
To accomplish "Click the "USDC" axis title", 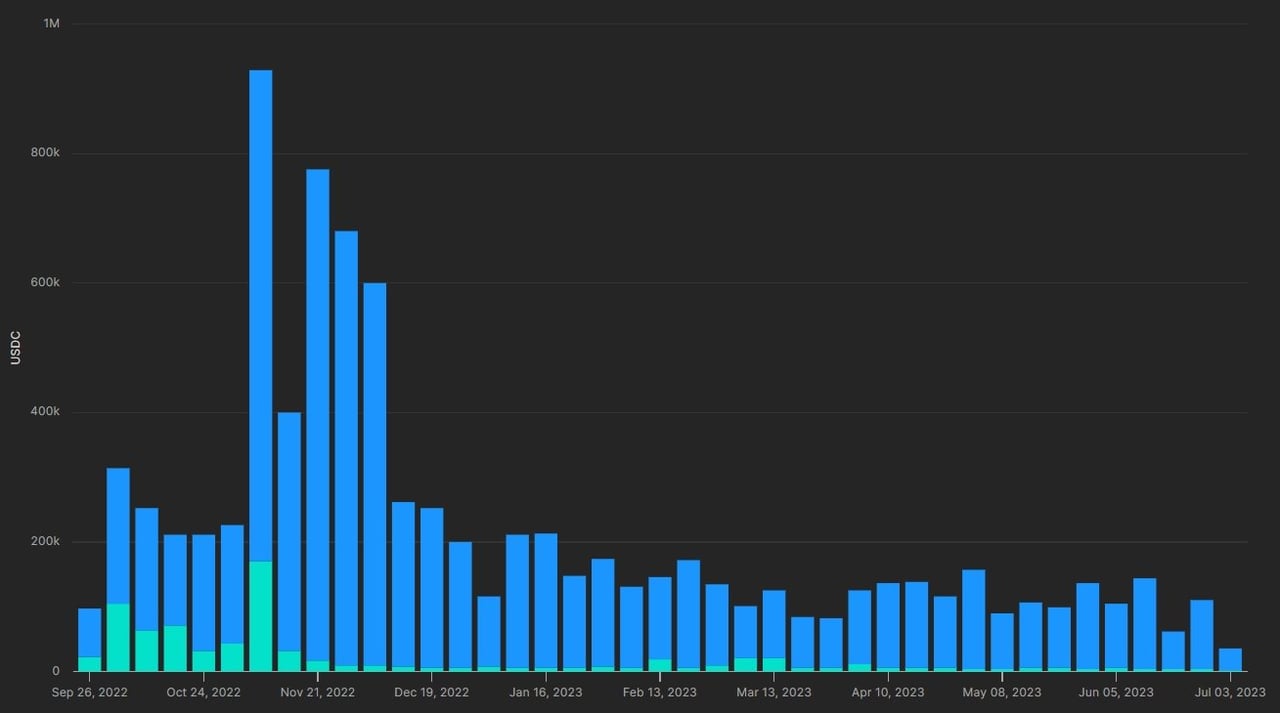I will click(x=15, y=347).
